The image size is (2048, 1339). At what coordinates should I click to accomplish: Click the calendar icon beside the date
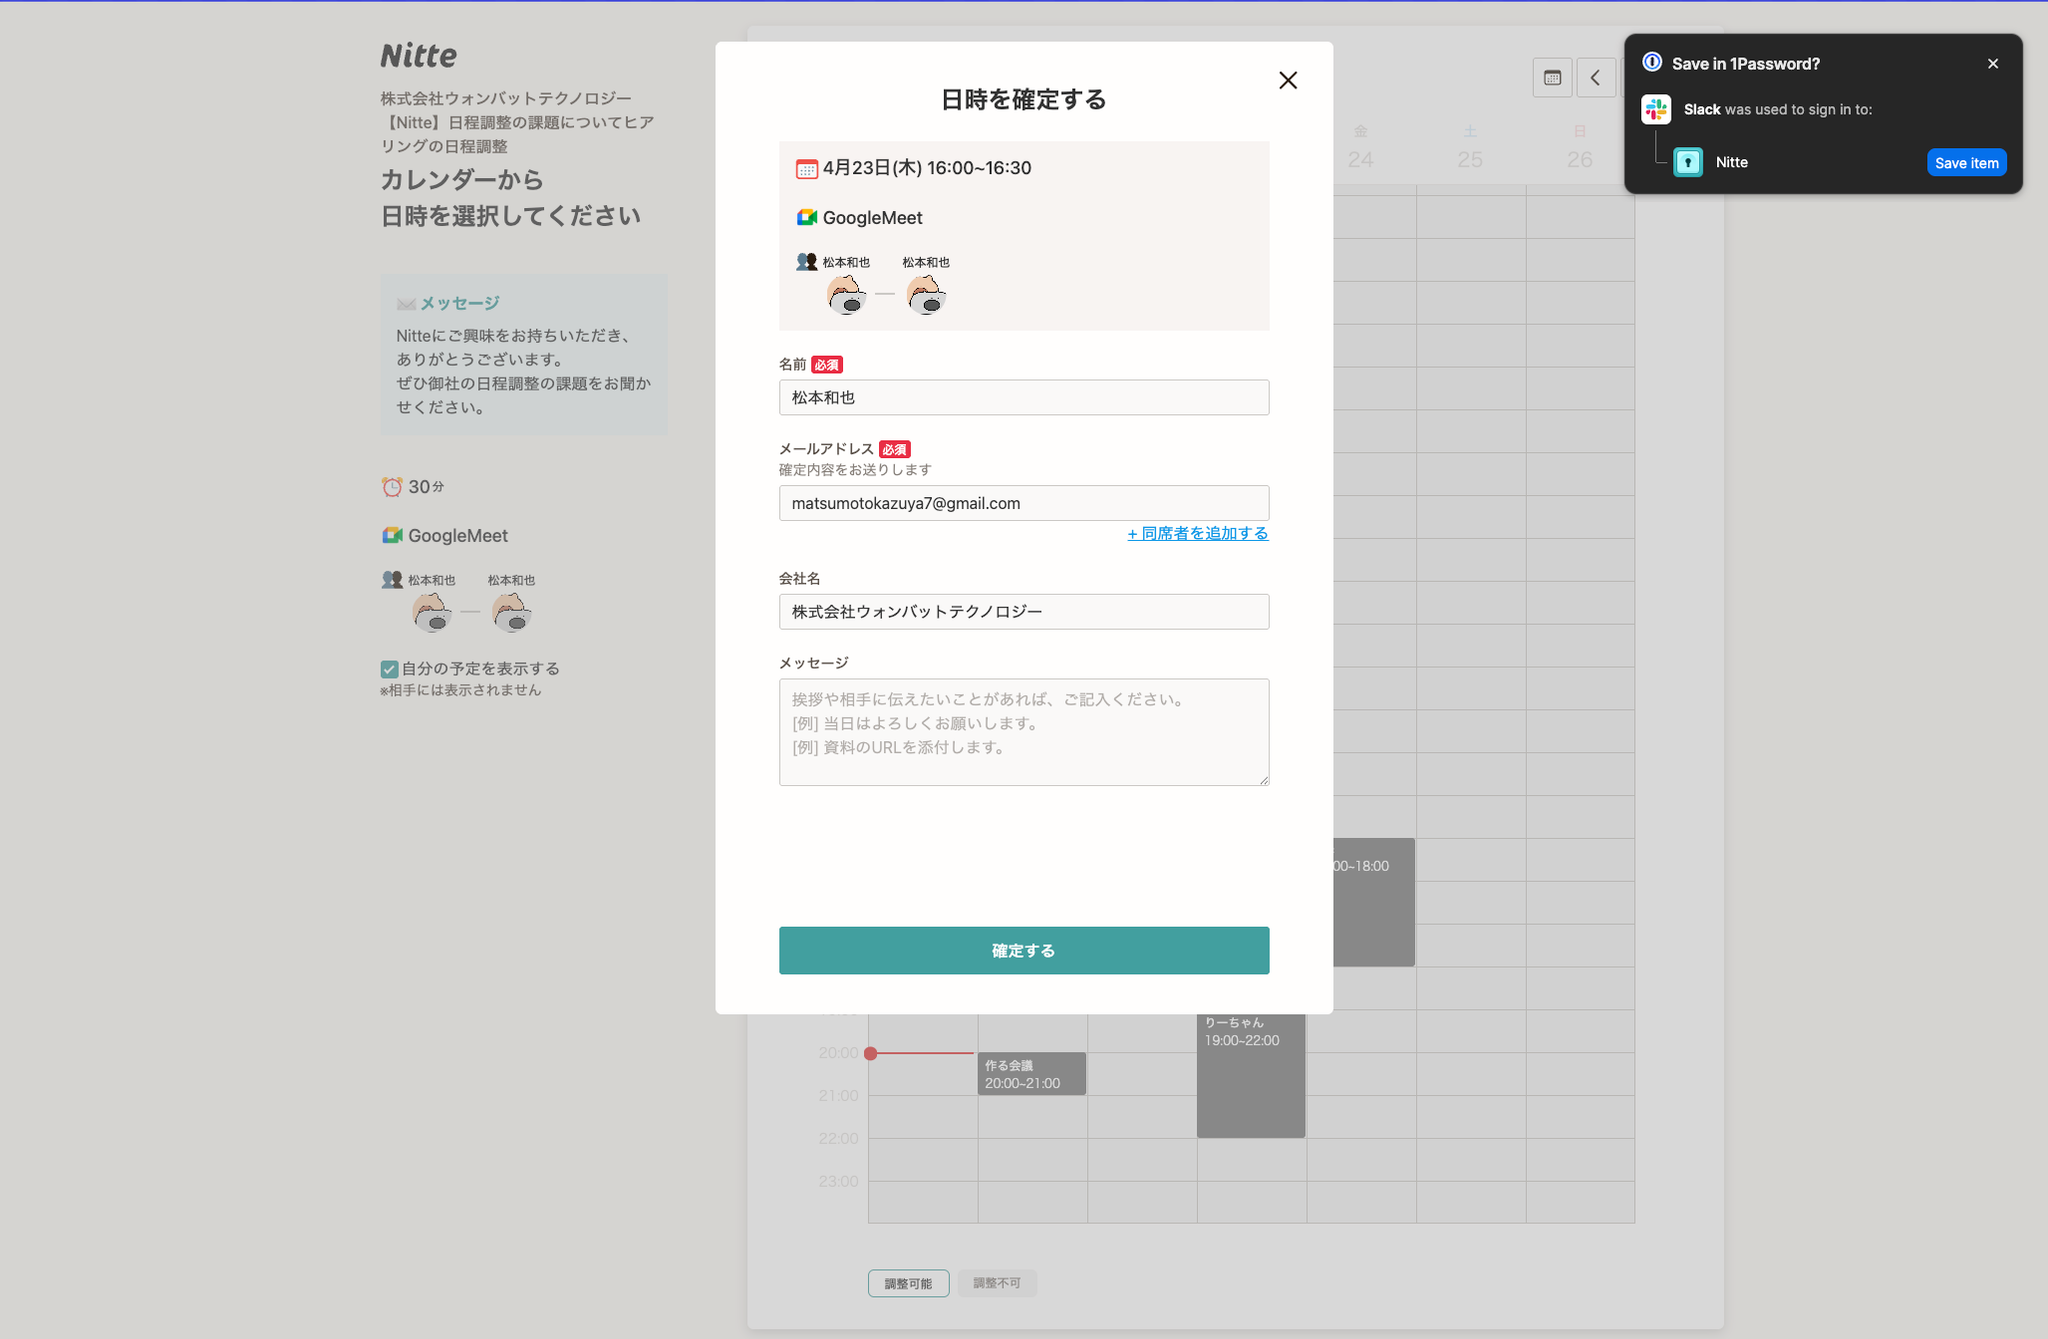pos(806,169)
